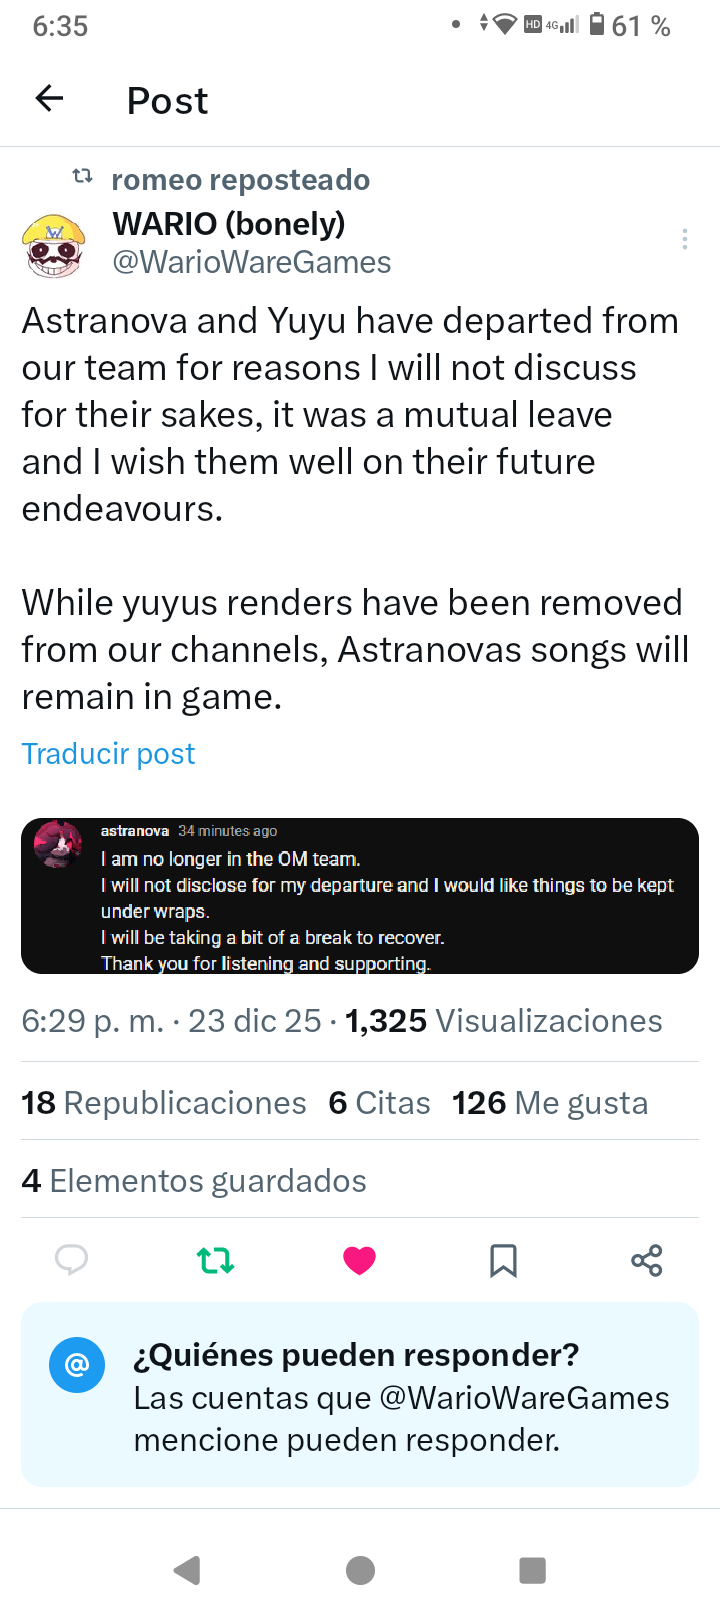View the 18 Republicaciones list
This screenshot has height=1612, width=720.
[164, 1102]
